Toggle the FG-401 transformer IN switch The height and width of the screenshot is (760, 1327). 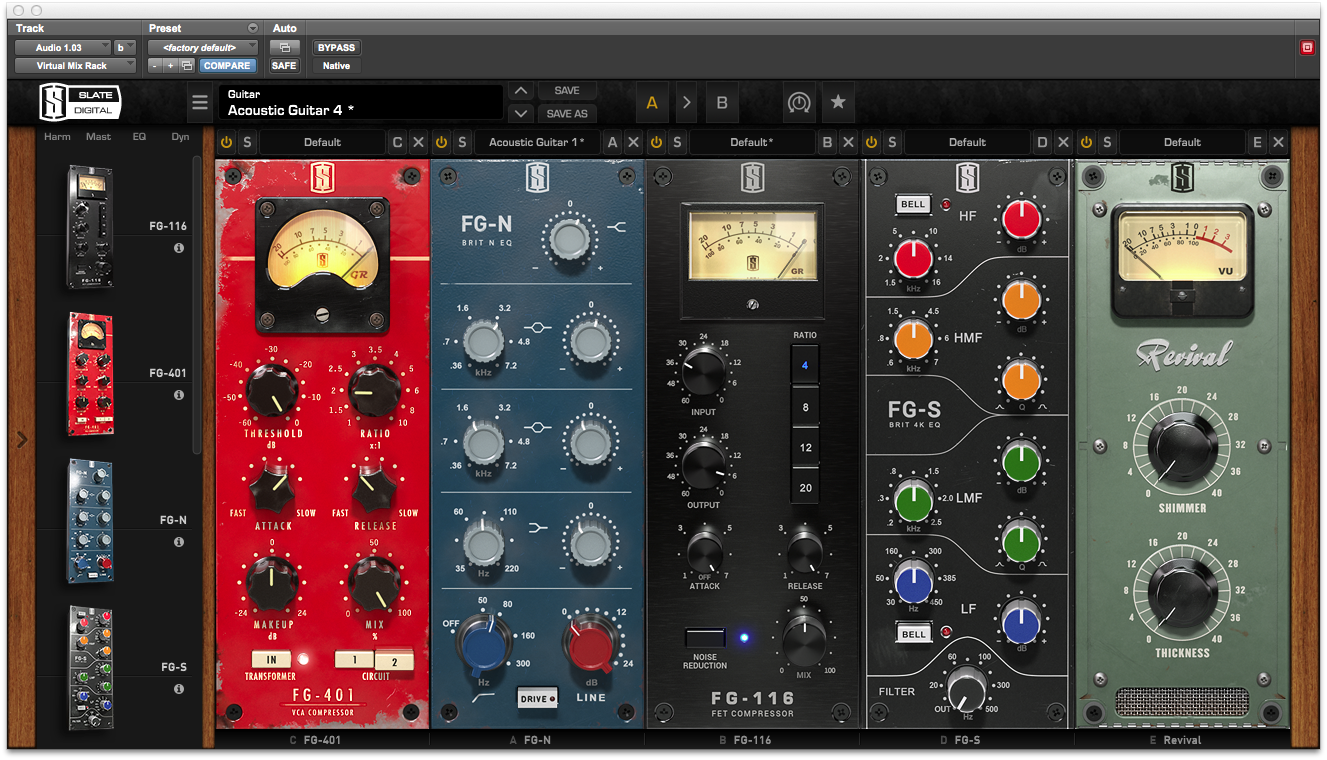point(271,659)
